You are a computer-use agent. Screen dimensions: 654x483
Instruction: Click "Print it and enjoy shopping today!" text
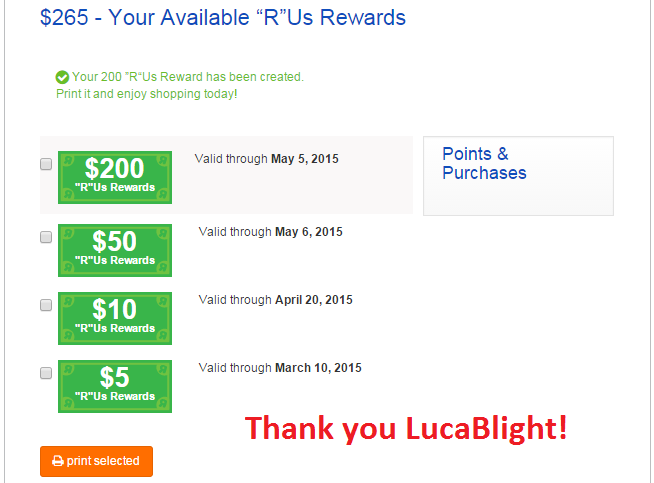[147, 94]
